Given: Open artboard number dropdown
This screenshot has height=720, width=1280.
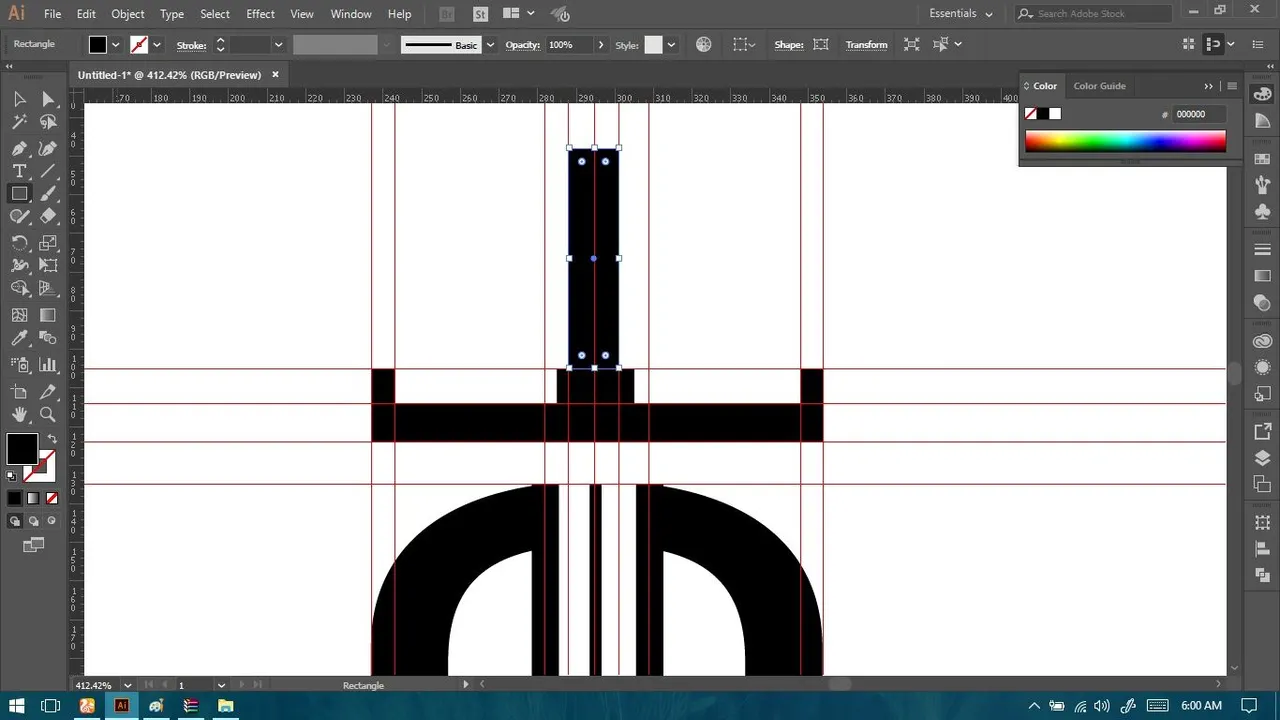Looking at the screenshot, I should pos(221,685).
